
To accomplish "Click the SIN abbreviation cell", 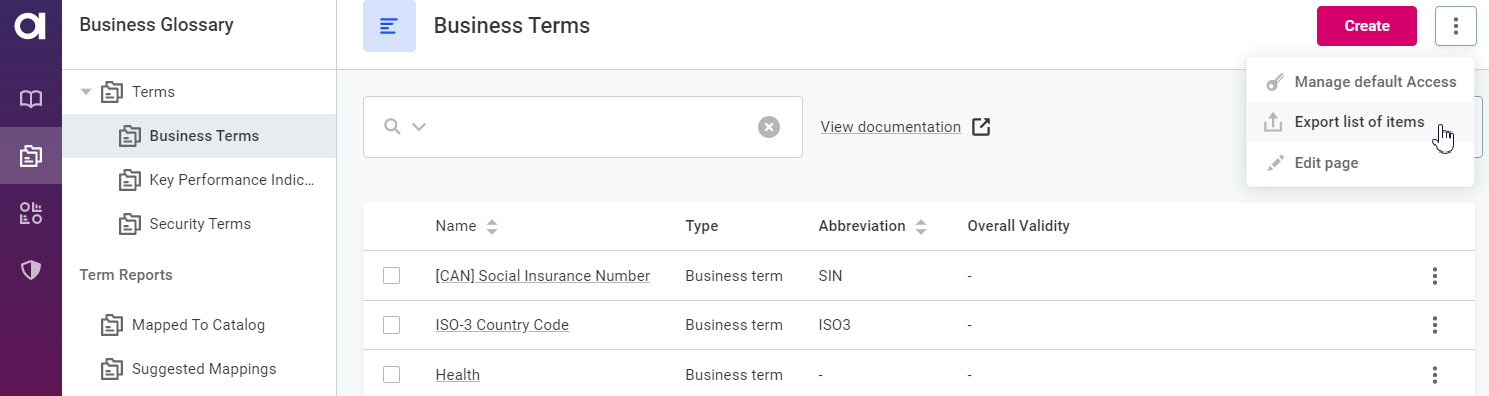I will pos(830,276).
